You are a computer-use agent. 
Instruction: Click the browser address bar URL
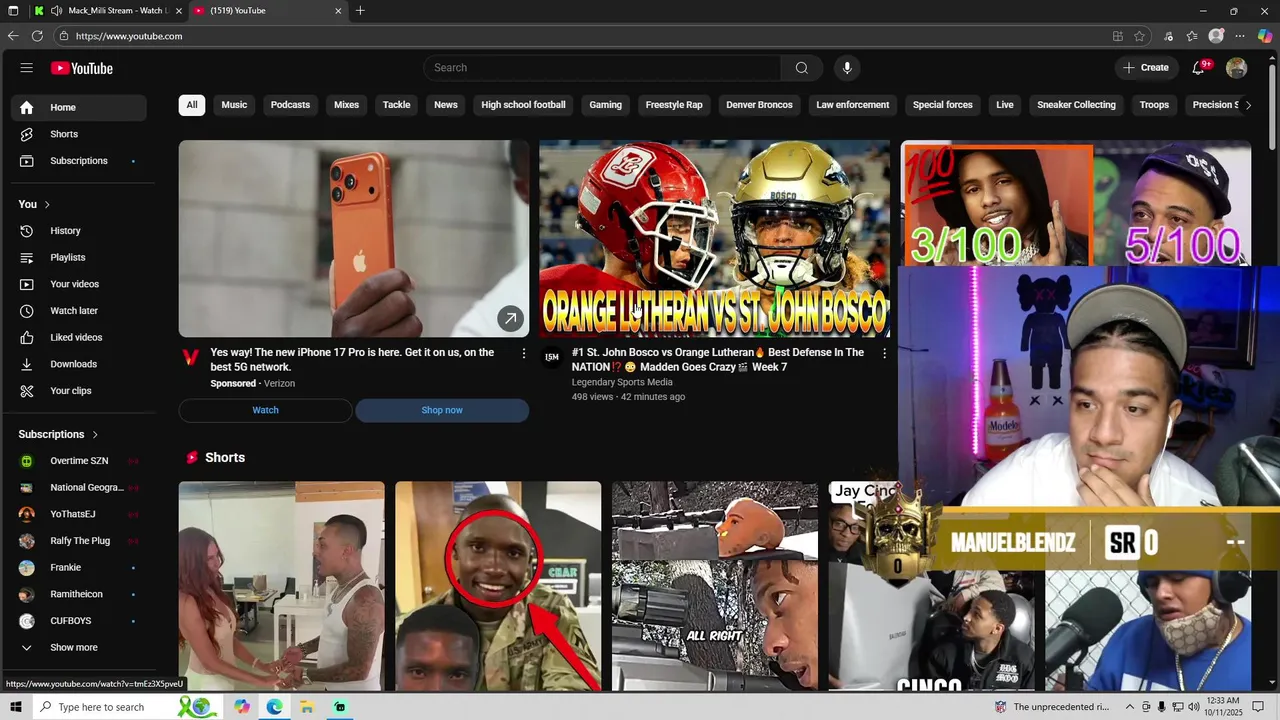point(129,36)
